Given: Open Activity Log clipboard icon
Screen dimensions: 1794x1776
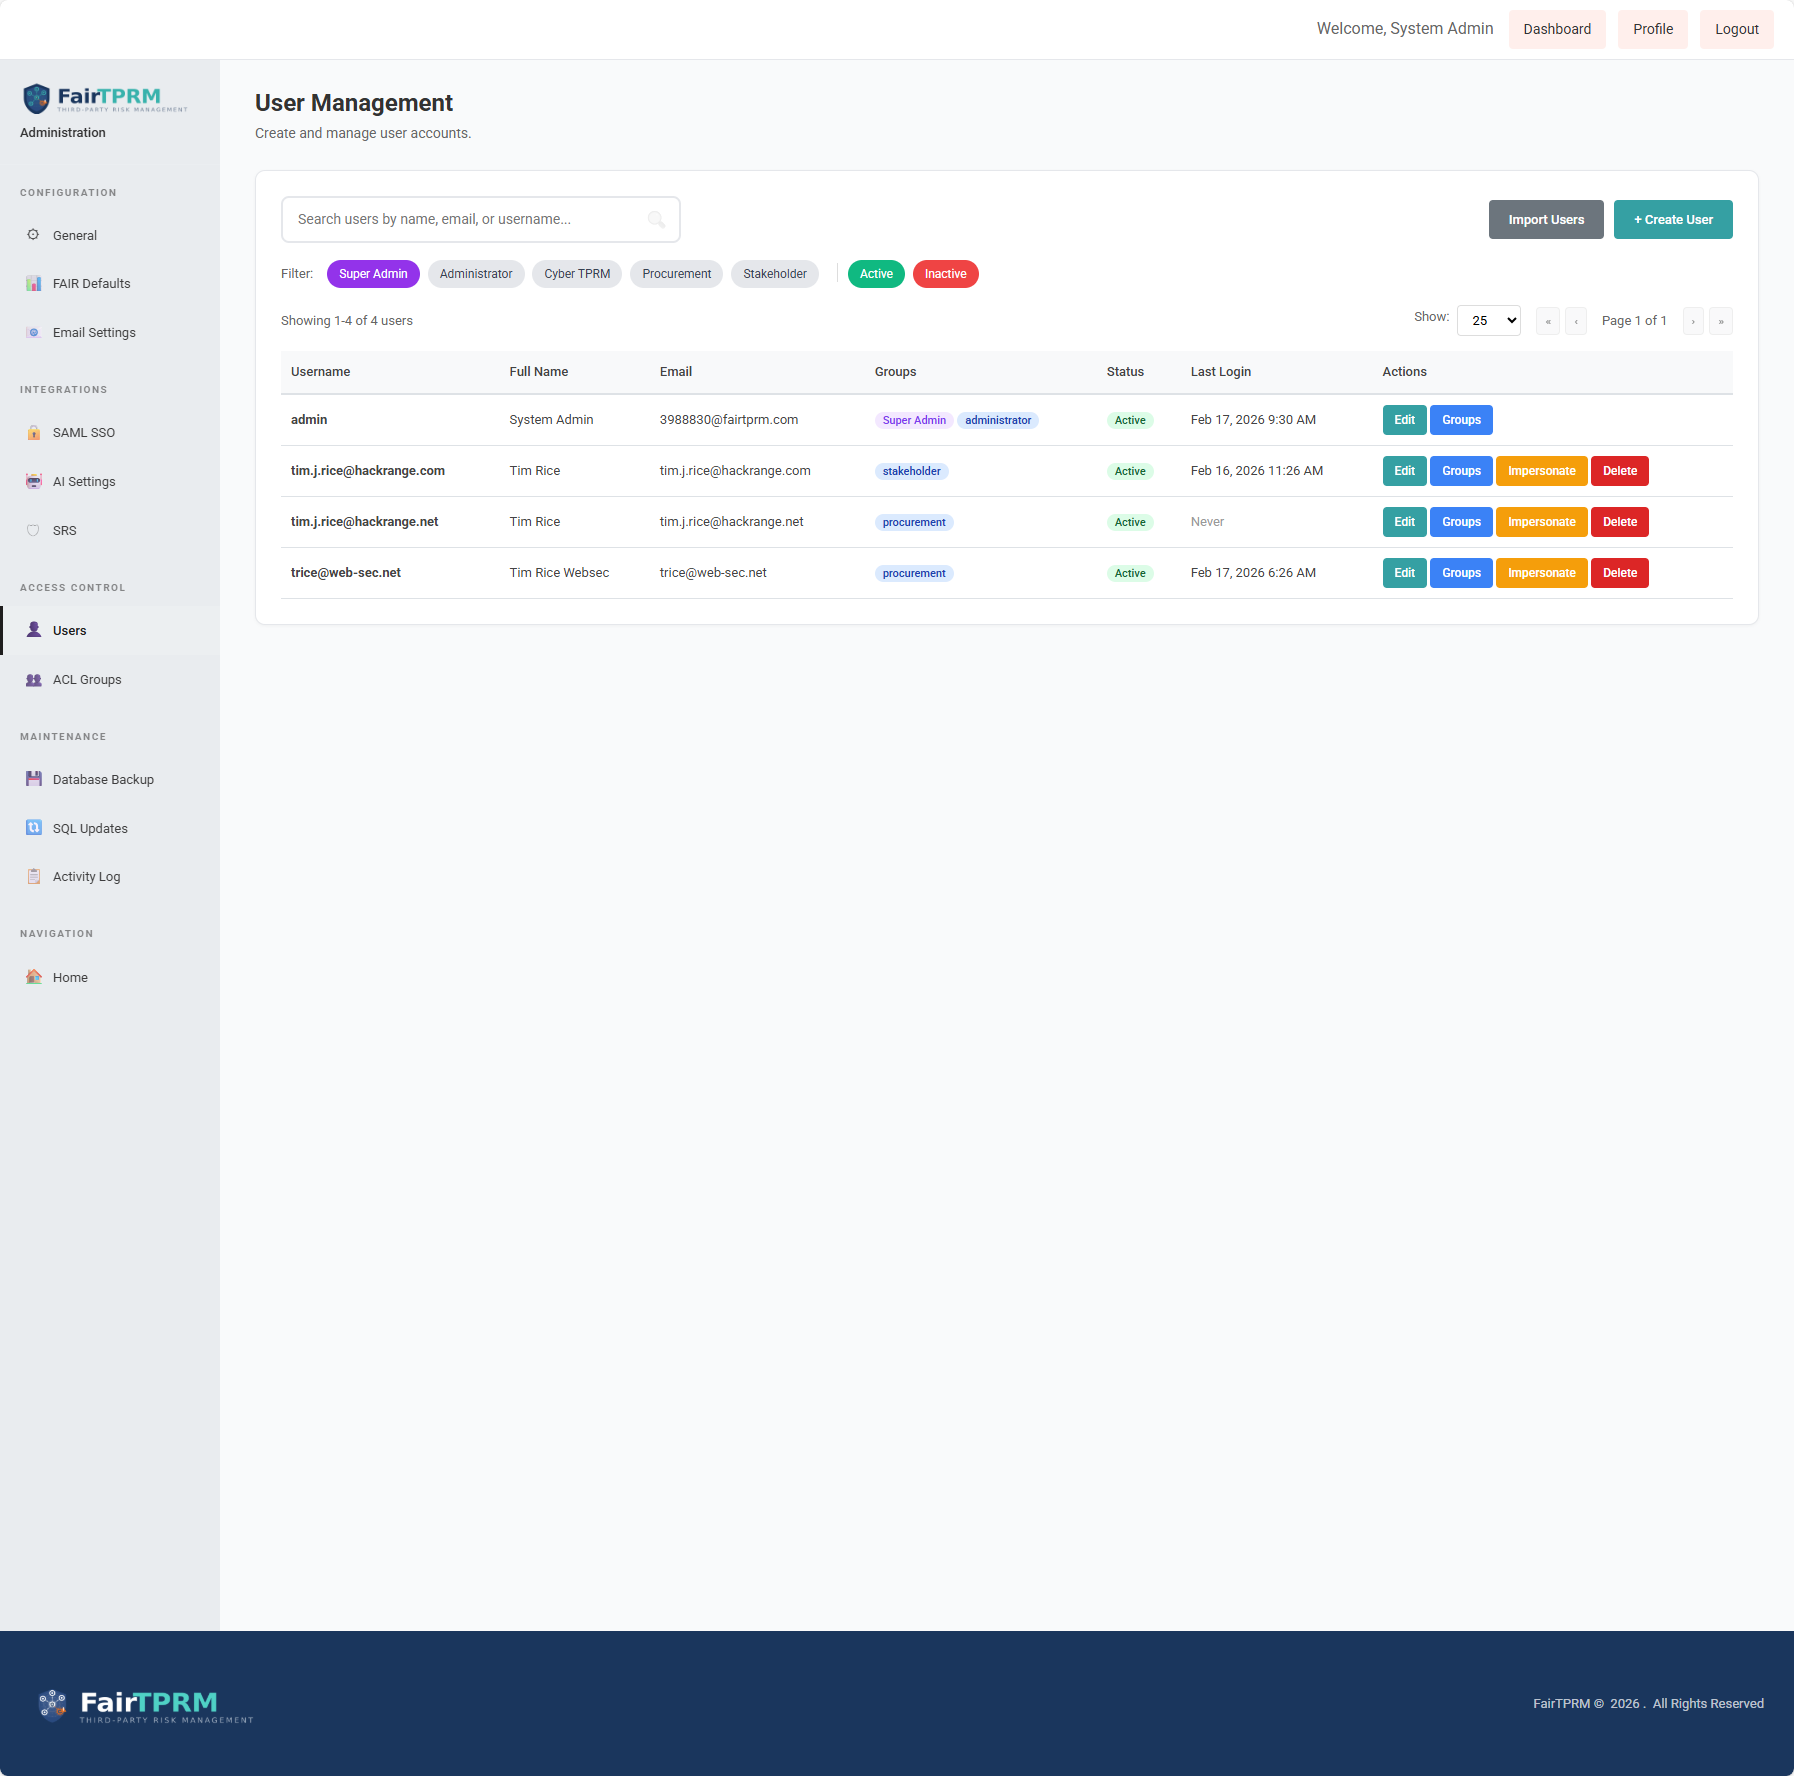Looking at the screenshot, I should tap(33, 877).
